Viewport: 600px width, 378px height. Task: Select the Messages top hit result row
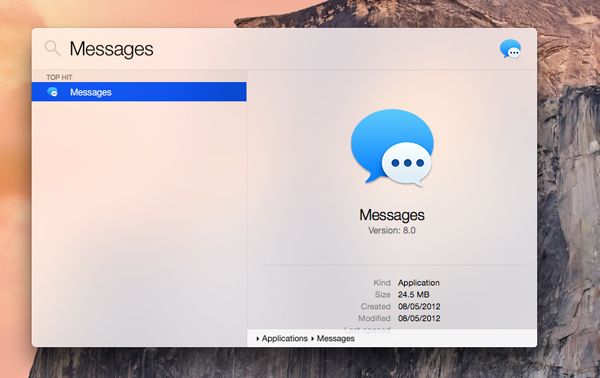139,92
